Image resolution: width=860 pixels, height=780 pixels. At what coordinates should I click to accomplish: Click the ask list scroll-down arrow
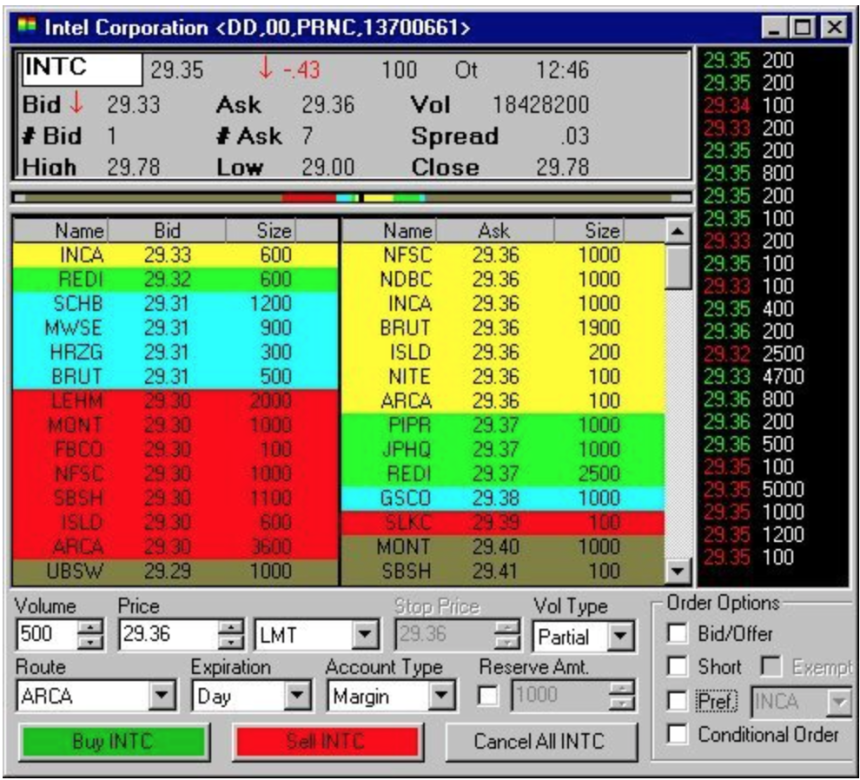(678, 571)
